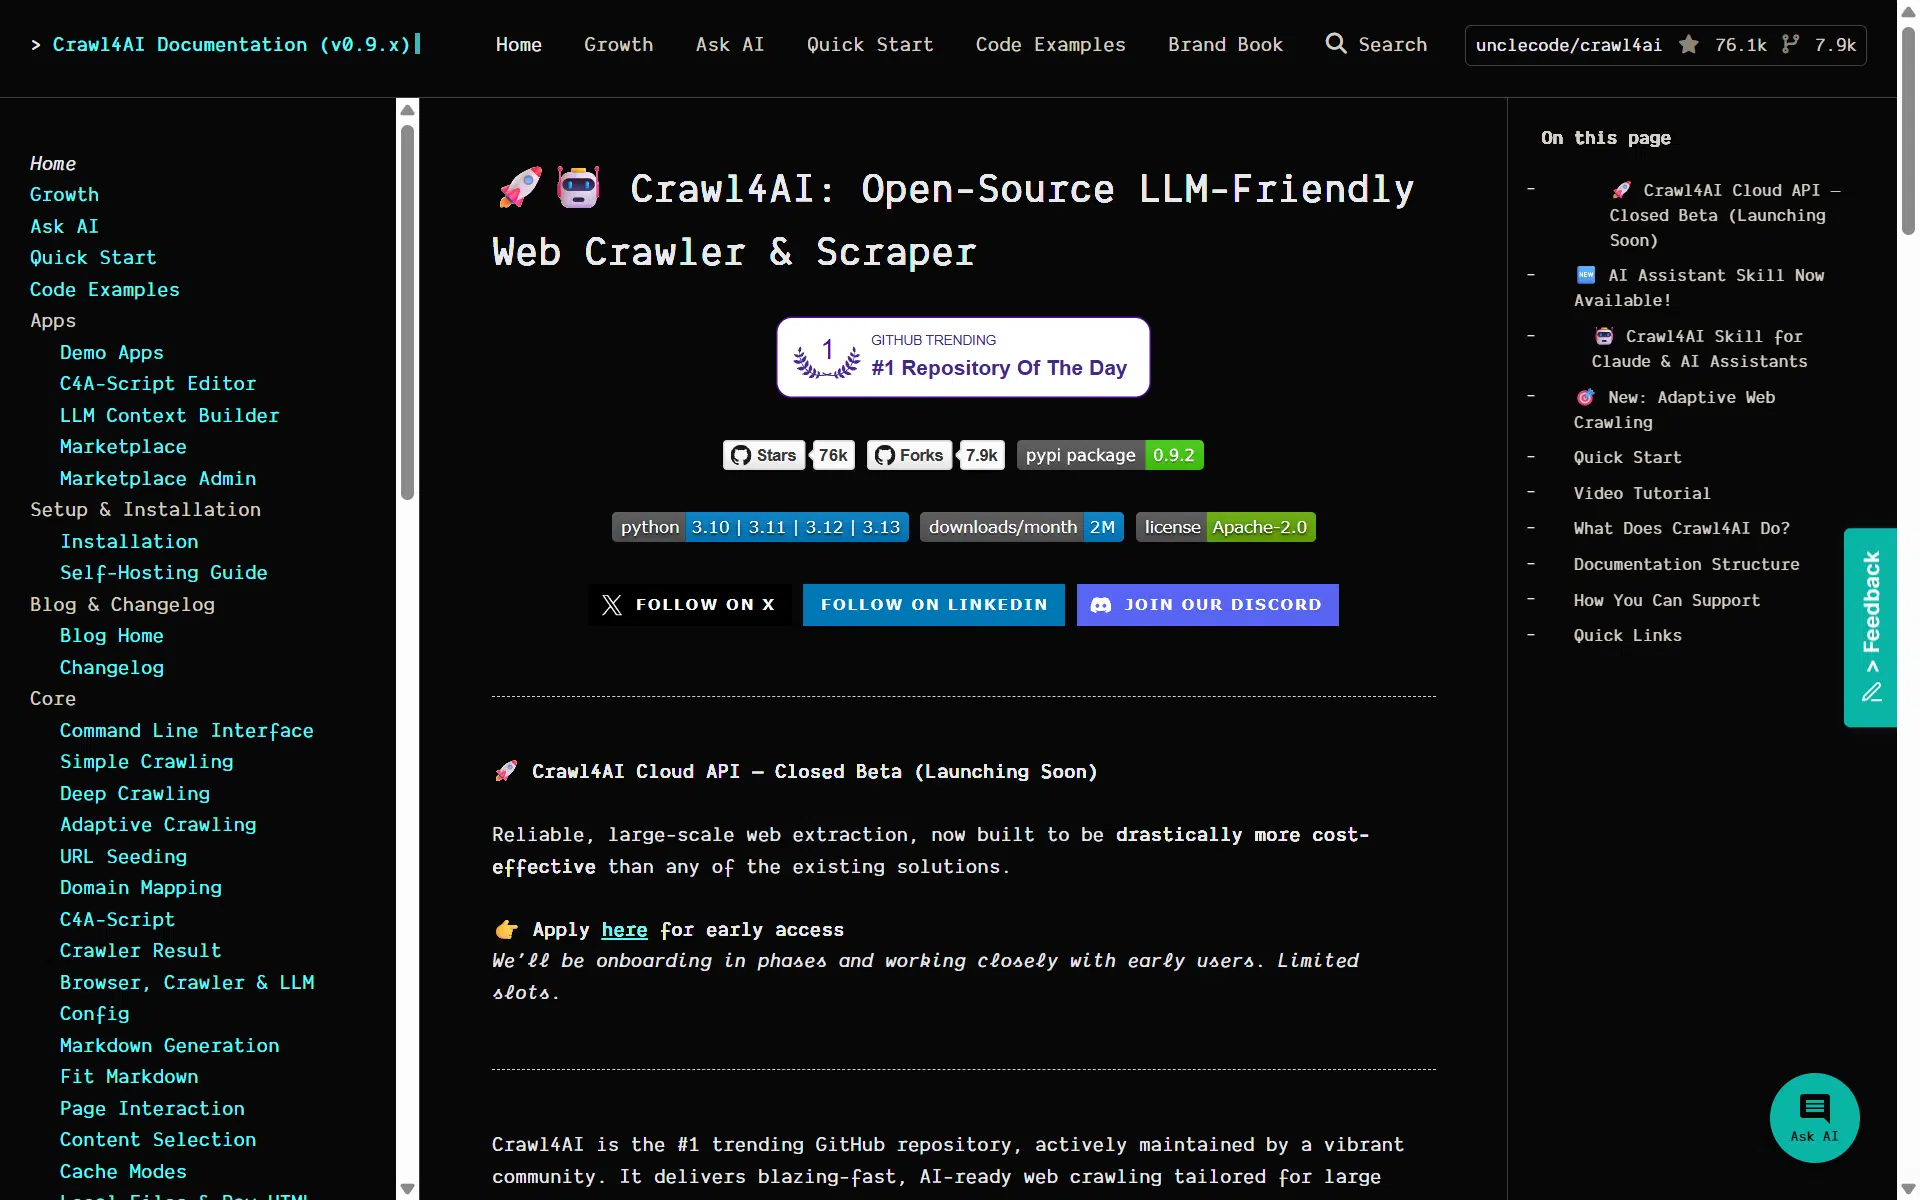
Task: Jump to How You Can Support section
Action: tap(1667, 600)
